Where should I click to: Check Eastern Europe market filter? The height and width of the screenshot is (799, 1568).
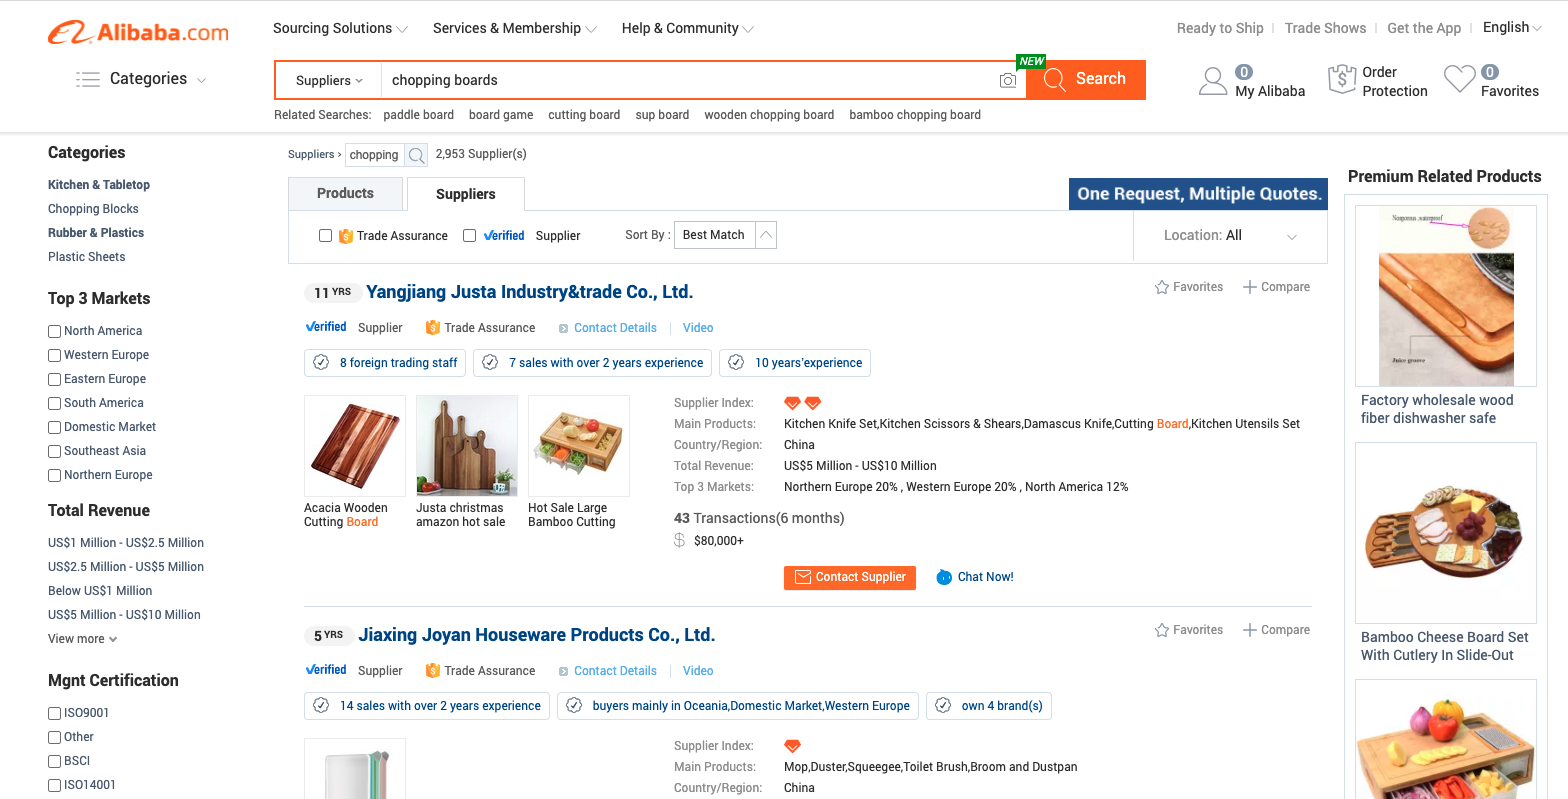coord(55,379)
